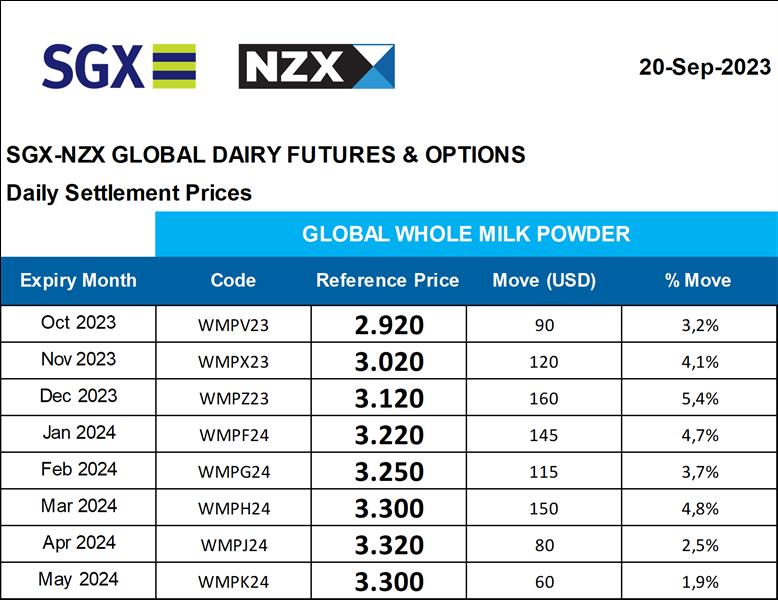
Task: Click the WMPH24 contract code
Action: coord(233,508)
